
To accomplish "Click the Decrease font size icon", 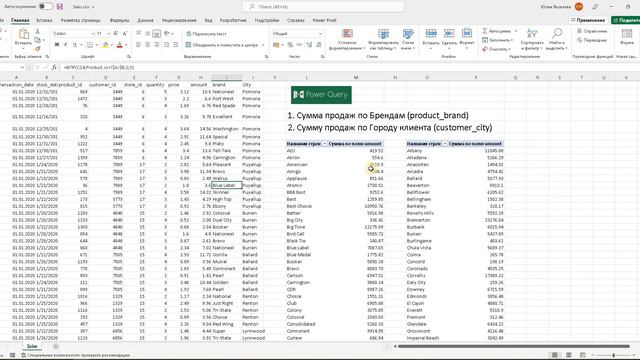I will (x=125, y=33).
